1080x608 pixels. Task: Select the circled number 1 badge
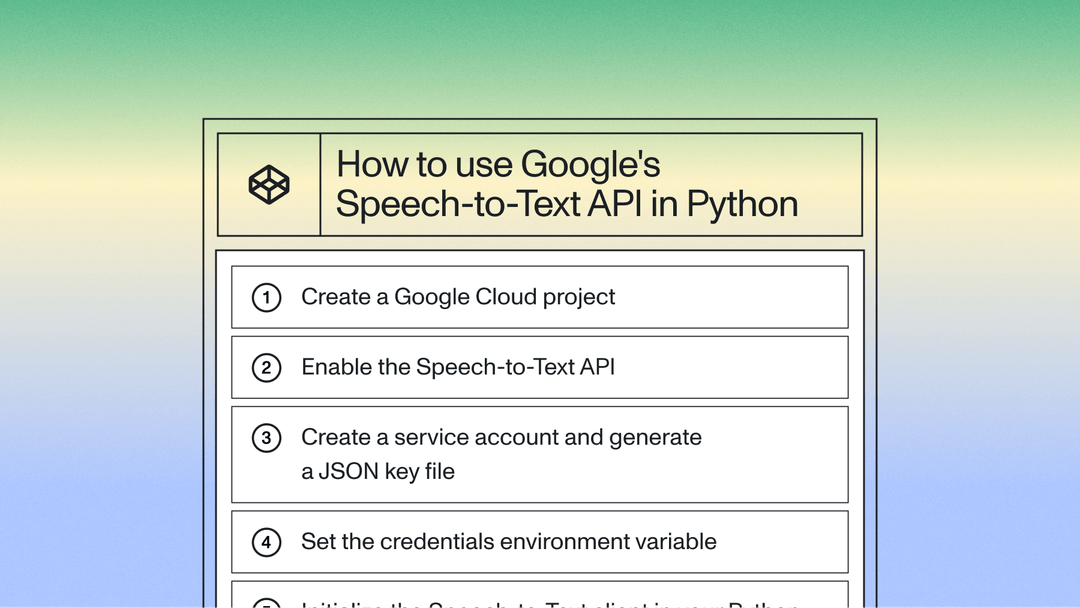pos(266,297)
